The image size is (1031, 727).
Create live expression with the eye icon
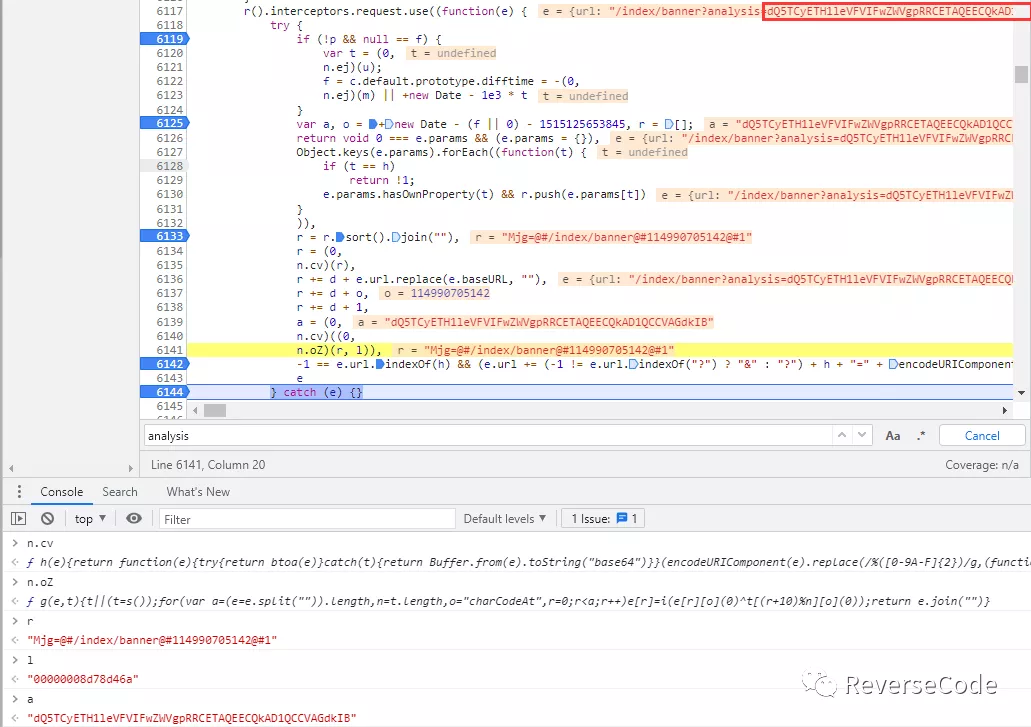[133, 519]
